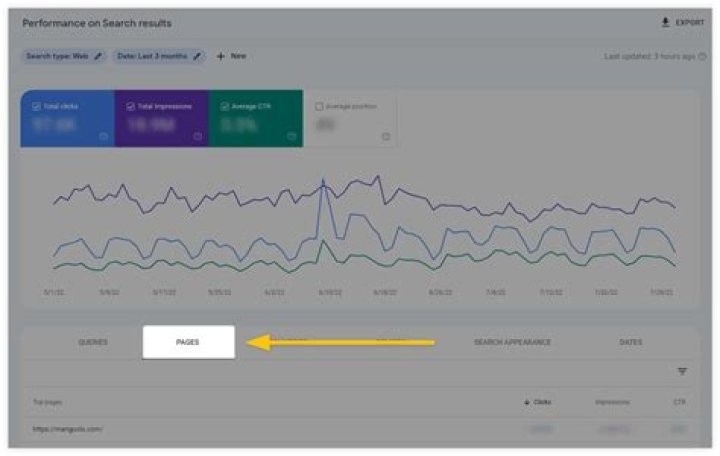Click the plus icon beside New
720x456 pixels.
(x=220, y=56)
